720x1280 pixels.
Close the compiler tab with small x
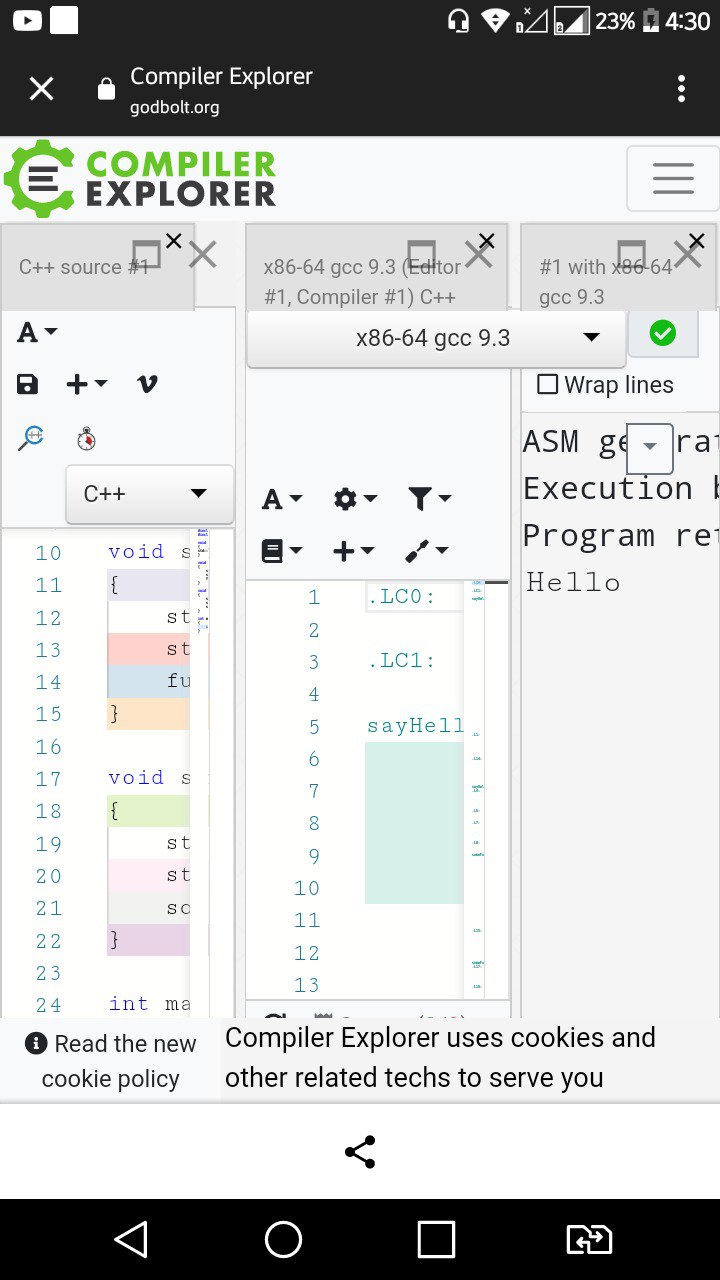(x=486, y=241)
